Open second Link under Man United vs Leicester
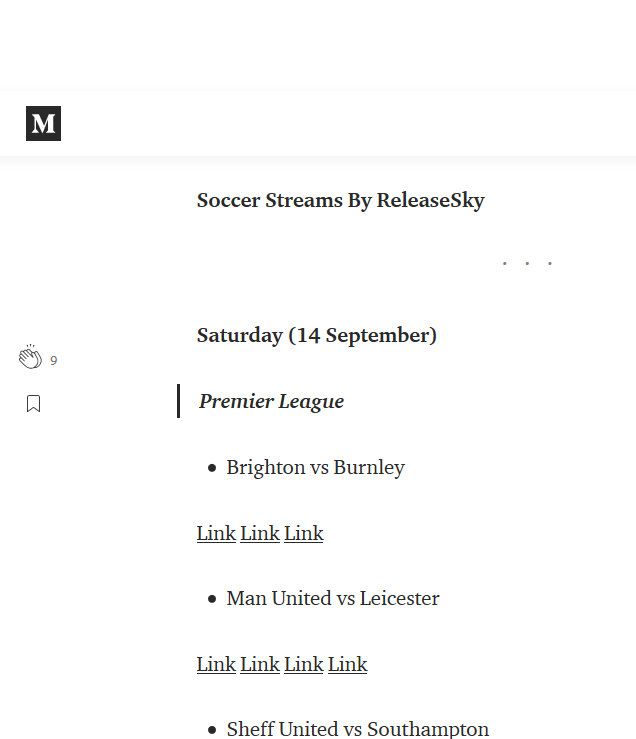The width and height of the screenshot is (636, 739). pos(260,665)
